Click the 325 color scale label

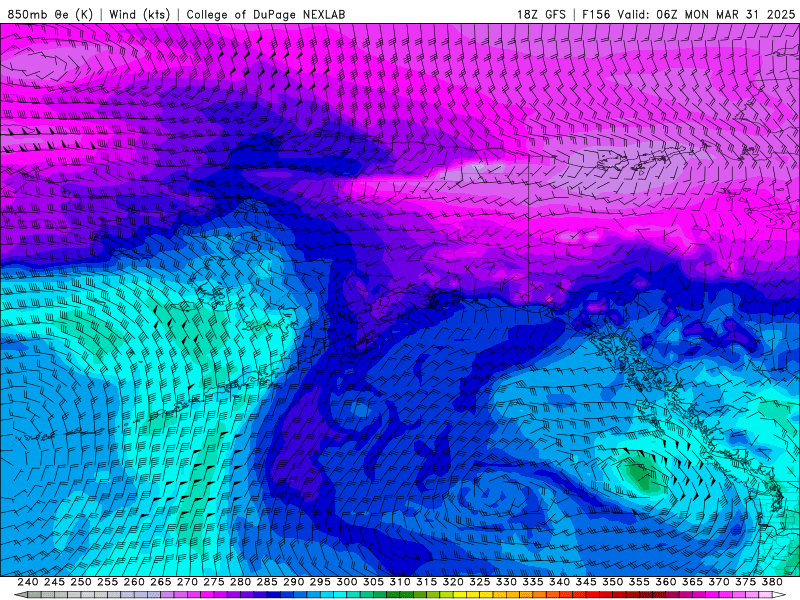(x=479, y=582)
